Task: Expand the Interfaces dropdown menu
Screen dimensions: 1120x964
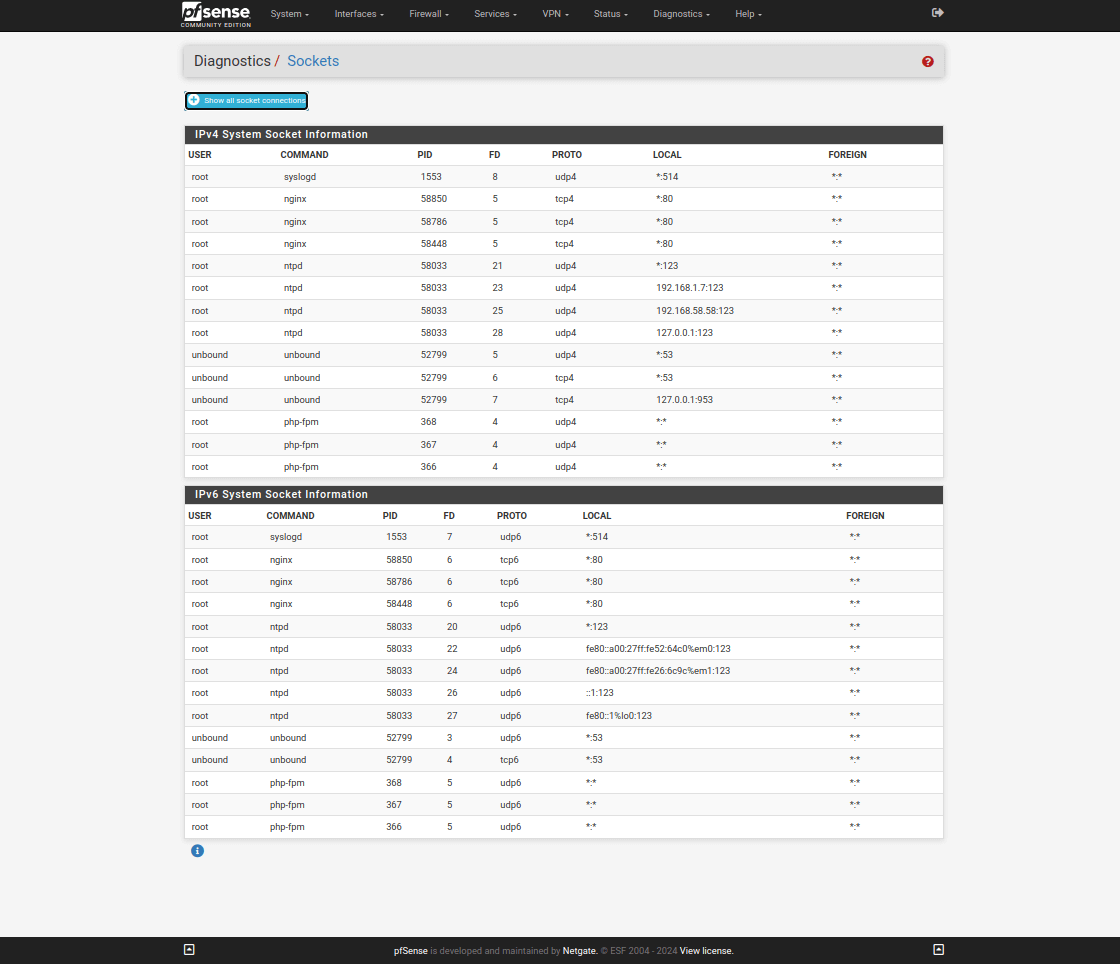Action: pyautogui.click(x=359, y=15)
